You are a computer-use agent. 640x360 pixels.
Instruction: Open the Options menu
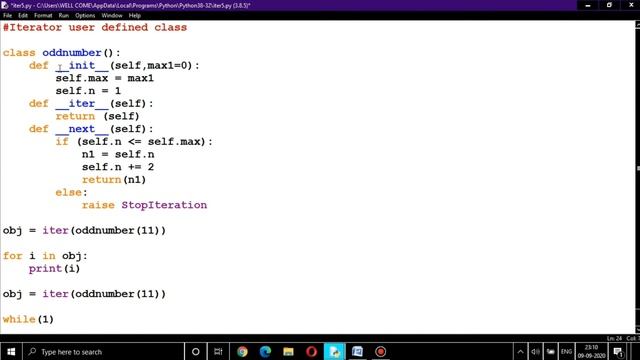tap(85, 16)
